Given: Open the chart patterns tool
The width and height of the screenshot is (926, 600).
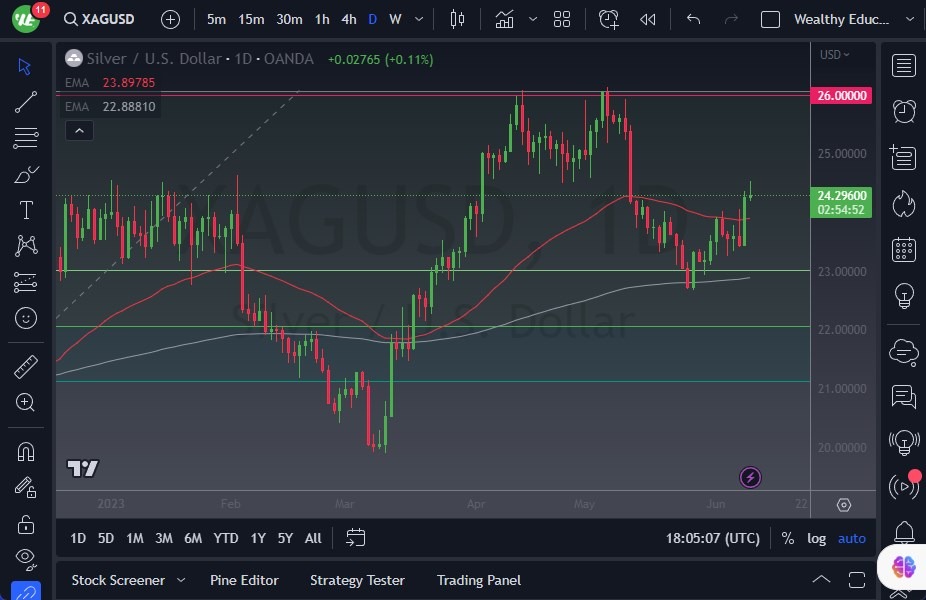Looking at the screenshot, I should click(26, 246).
